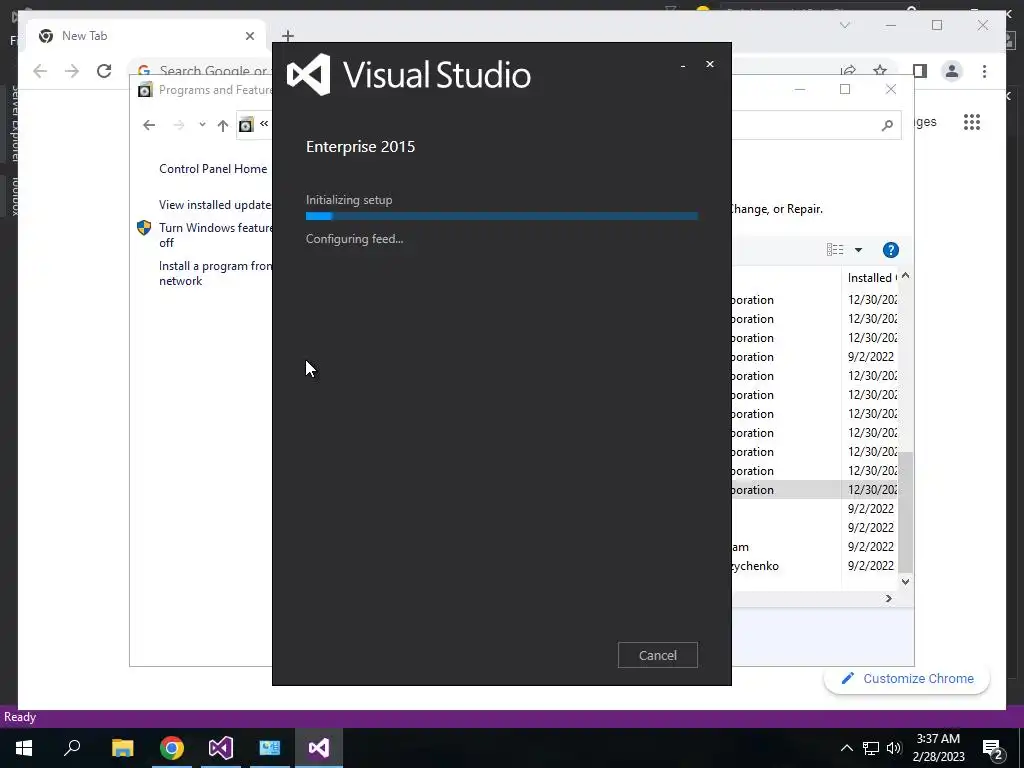The image size is (1024, 768).
Task: Select the row ending in 'am' dated 9/2/2022
Action: [814, 547]
